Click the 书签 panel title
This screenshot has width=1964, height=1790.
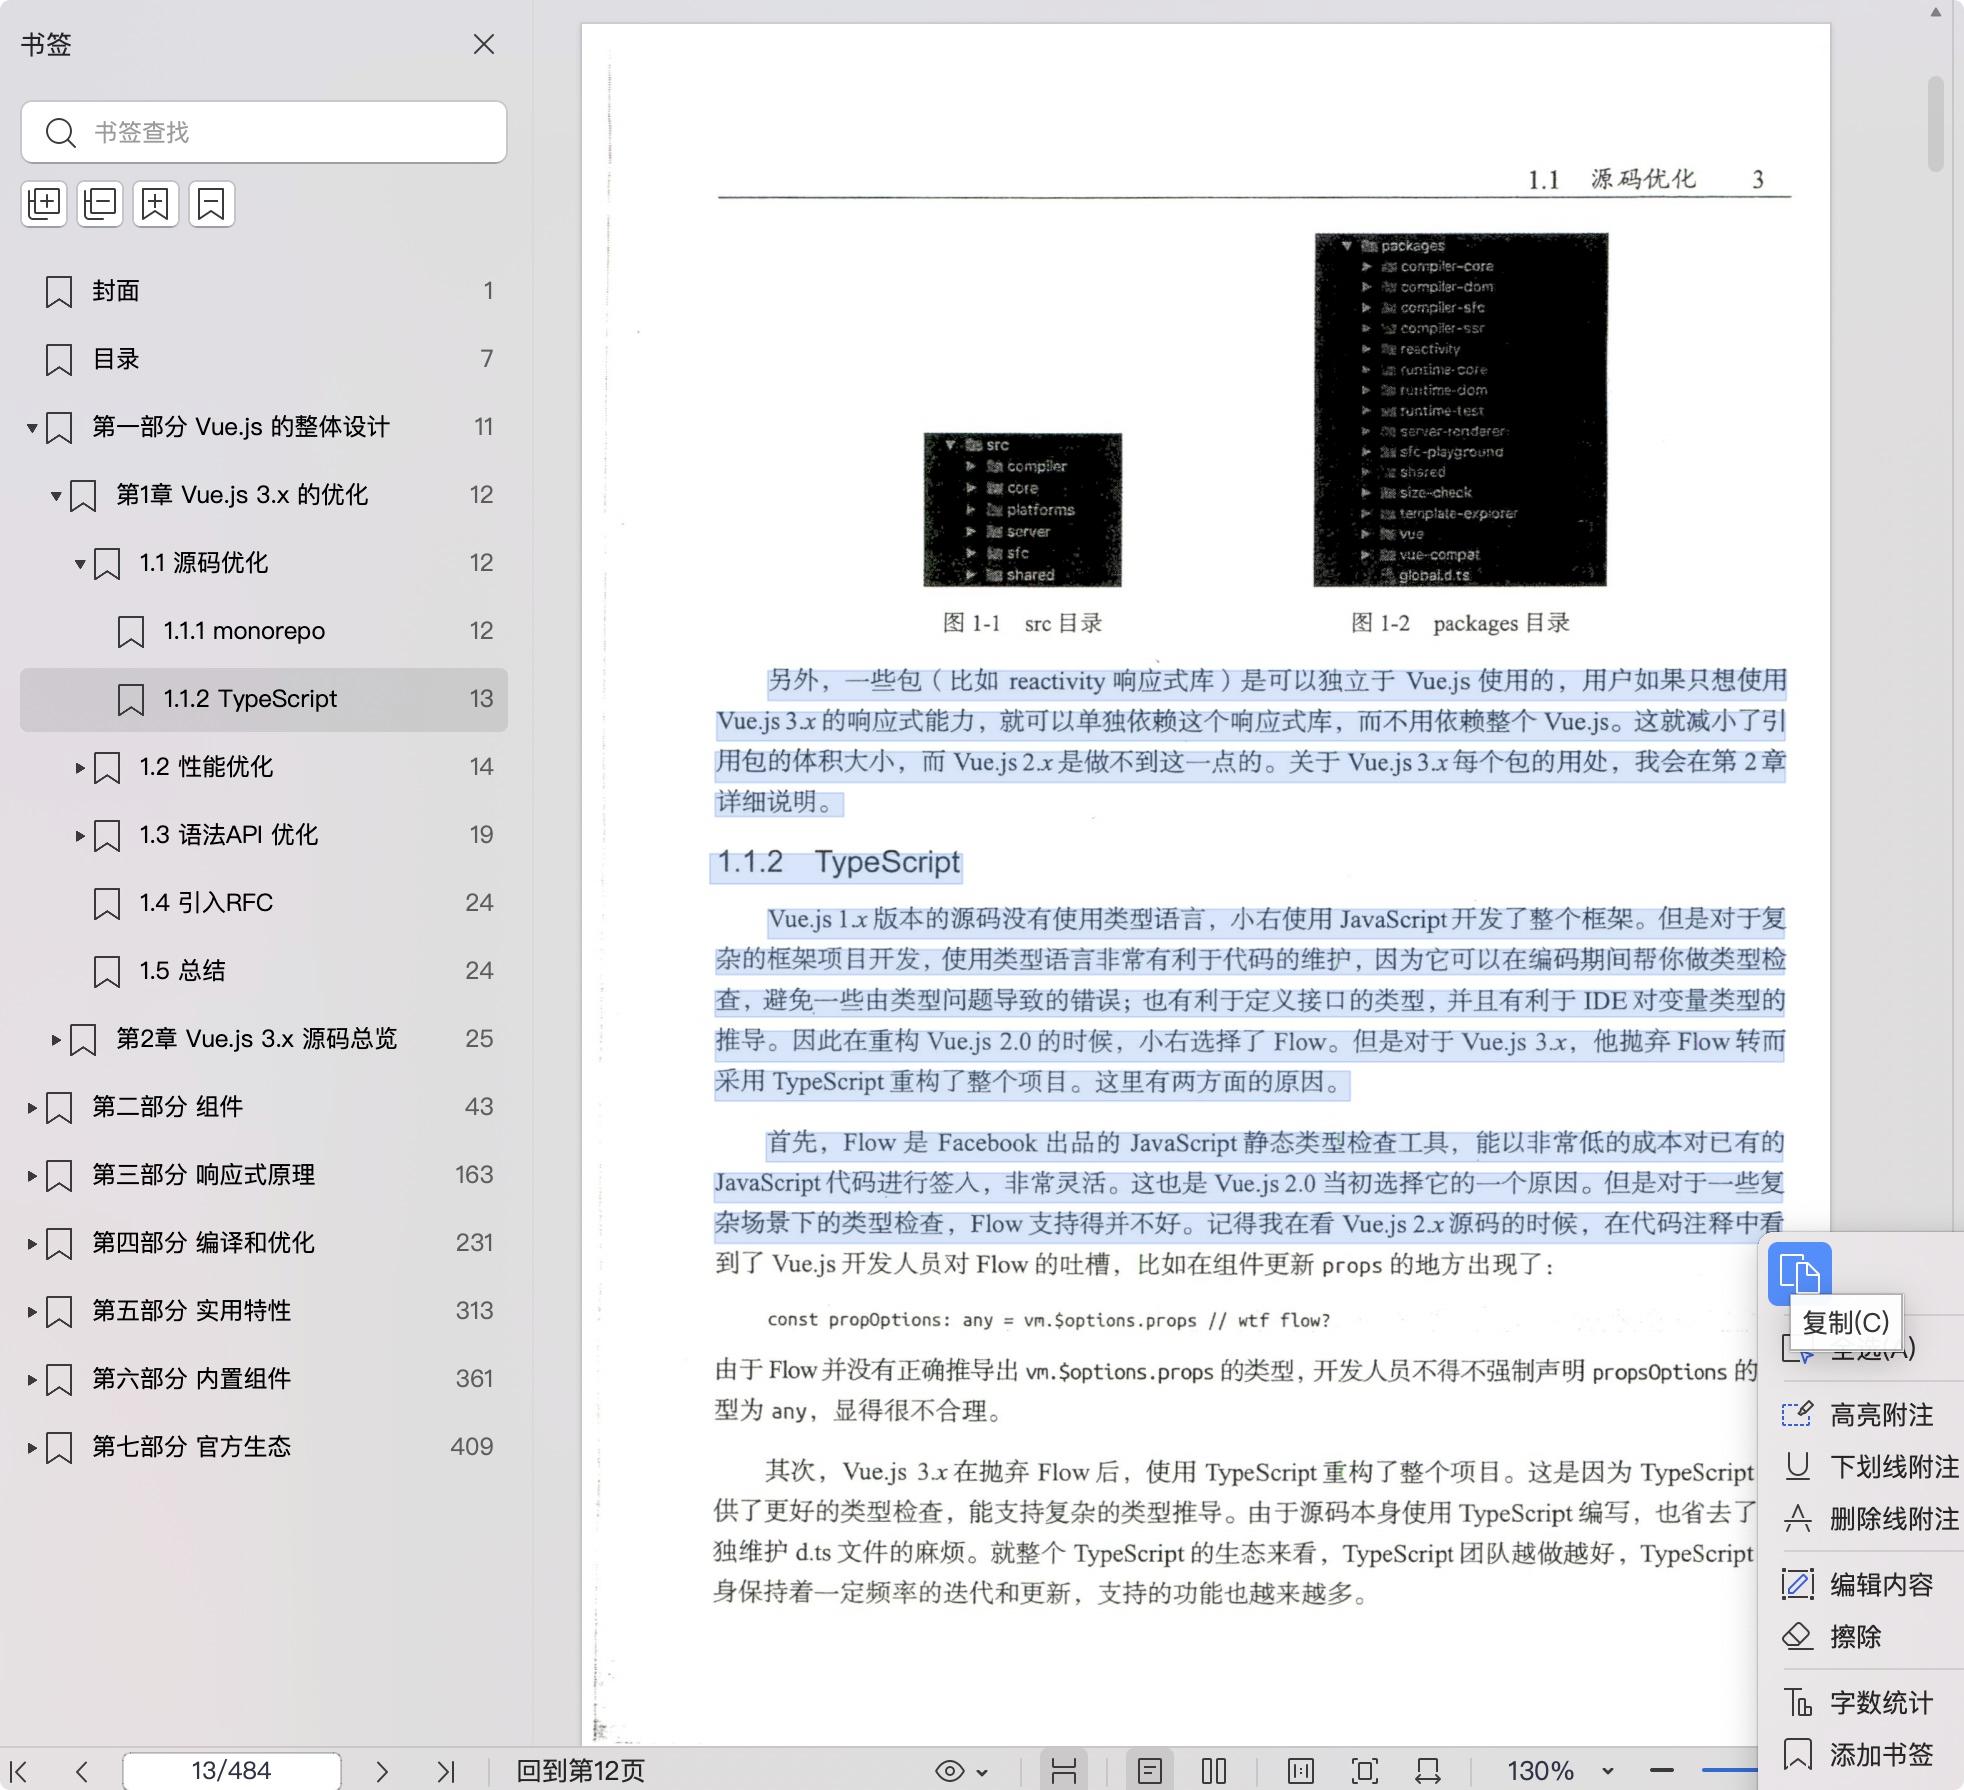click(x=46, y=44)
